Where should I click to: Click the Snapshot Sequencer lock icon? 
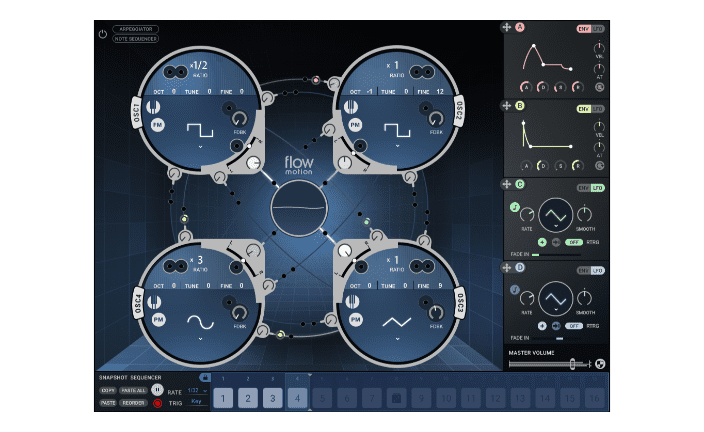coord(204,378)
